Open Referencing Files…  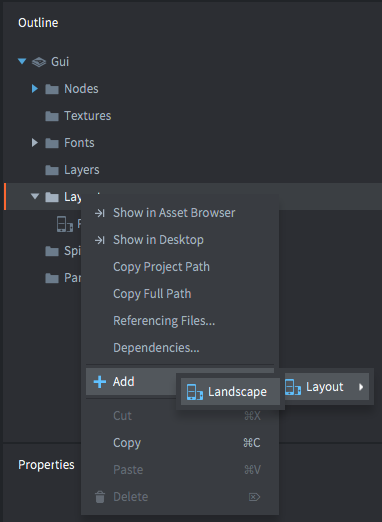180,321
